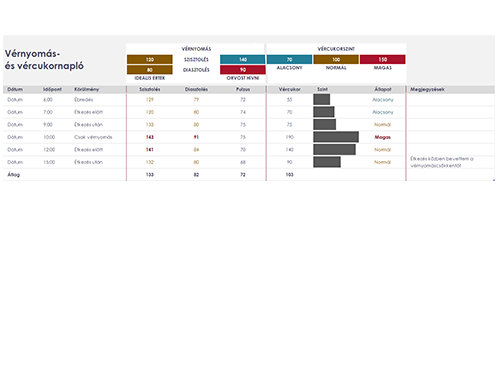Select the high blood sugar value 150
Viewport: 498px width, 382px height.
[x=383, y=59]
